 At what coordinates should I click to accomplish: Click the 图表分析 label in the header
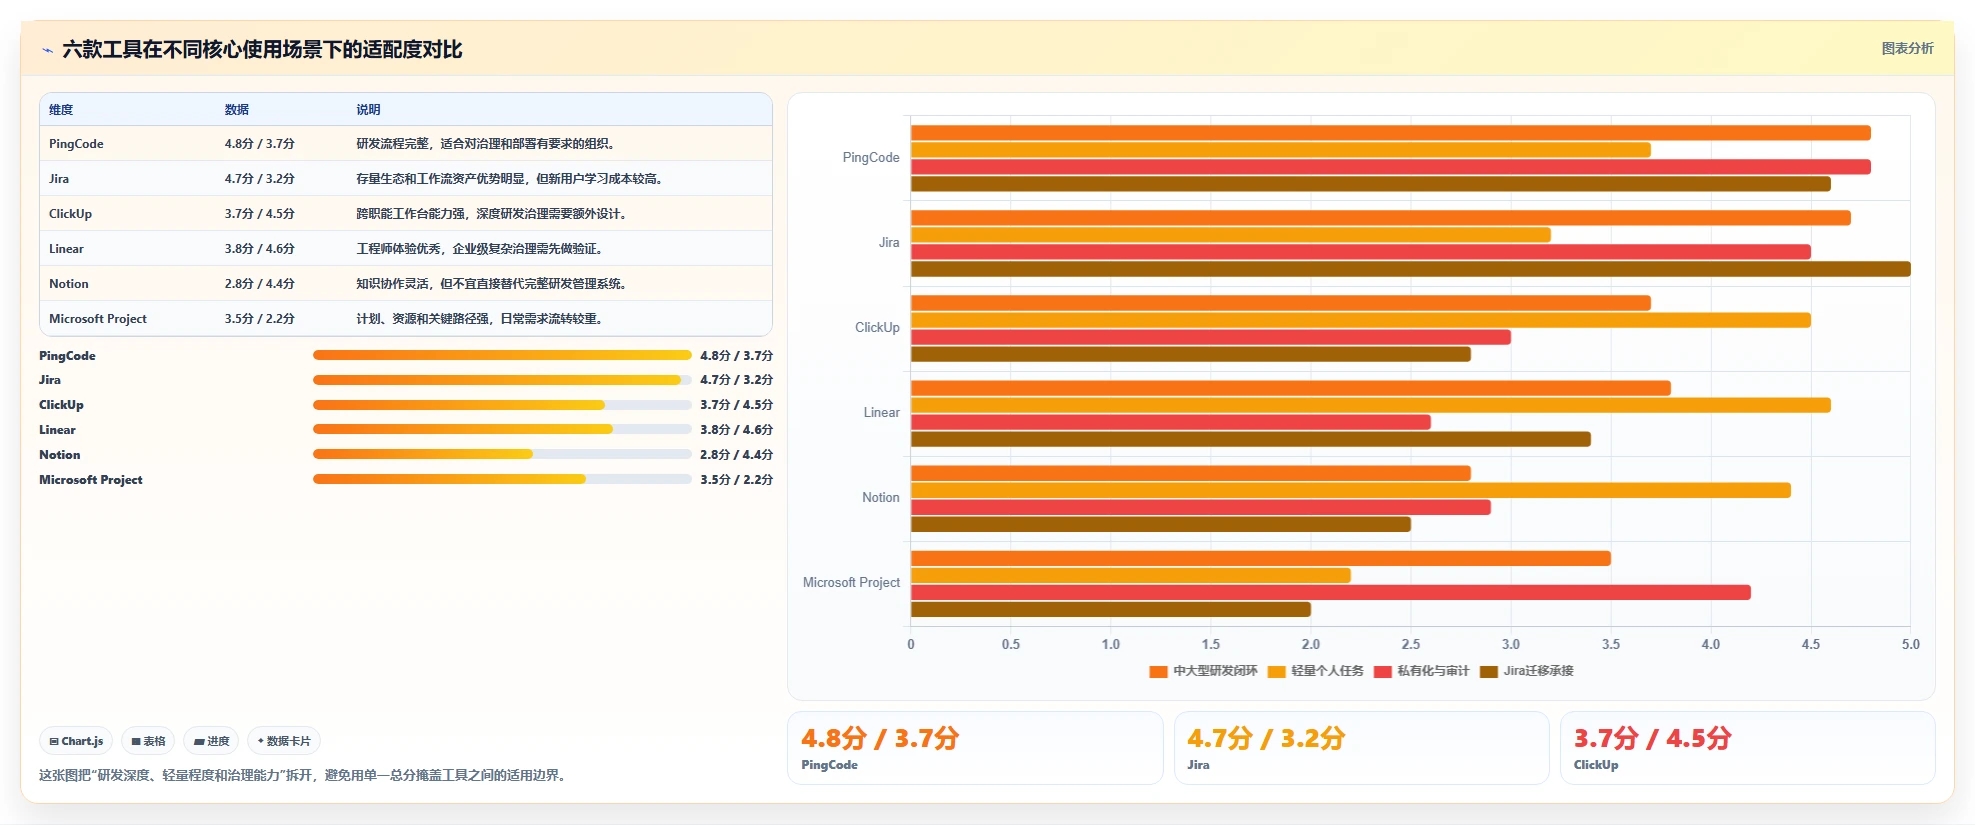click(x=1907, y=48)
